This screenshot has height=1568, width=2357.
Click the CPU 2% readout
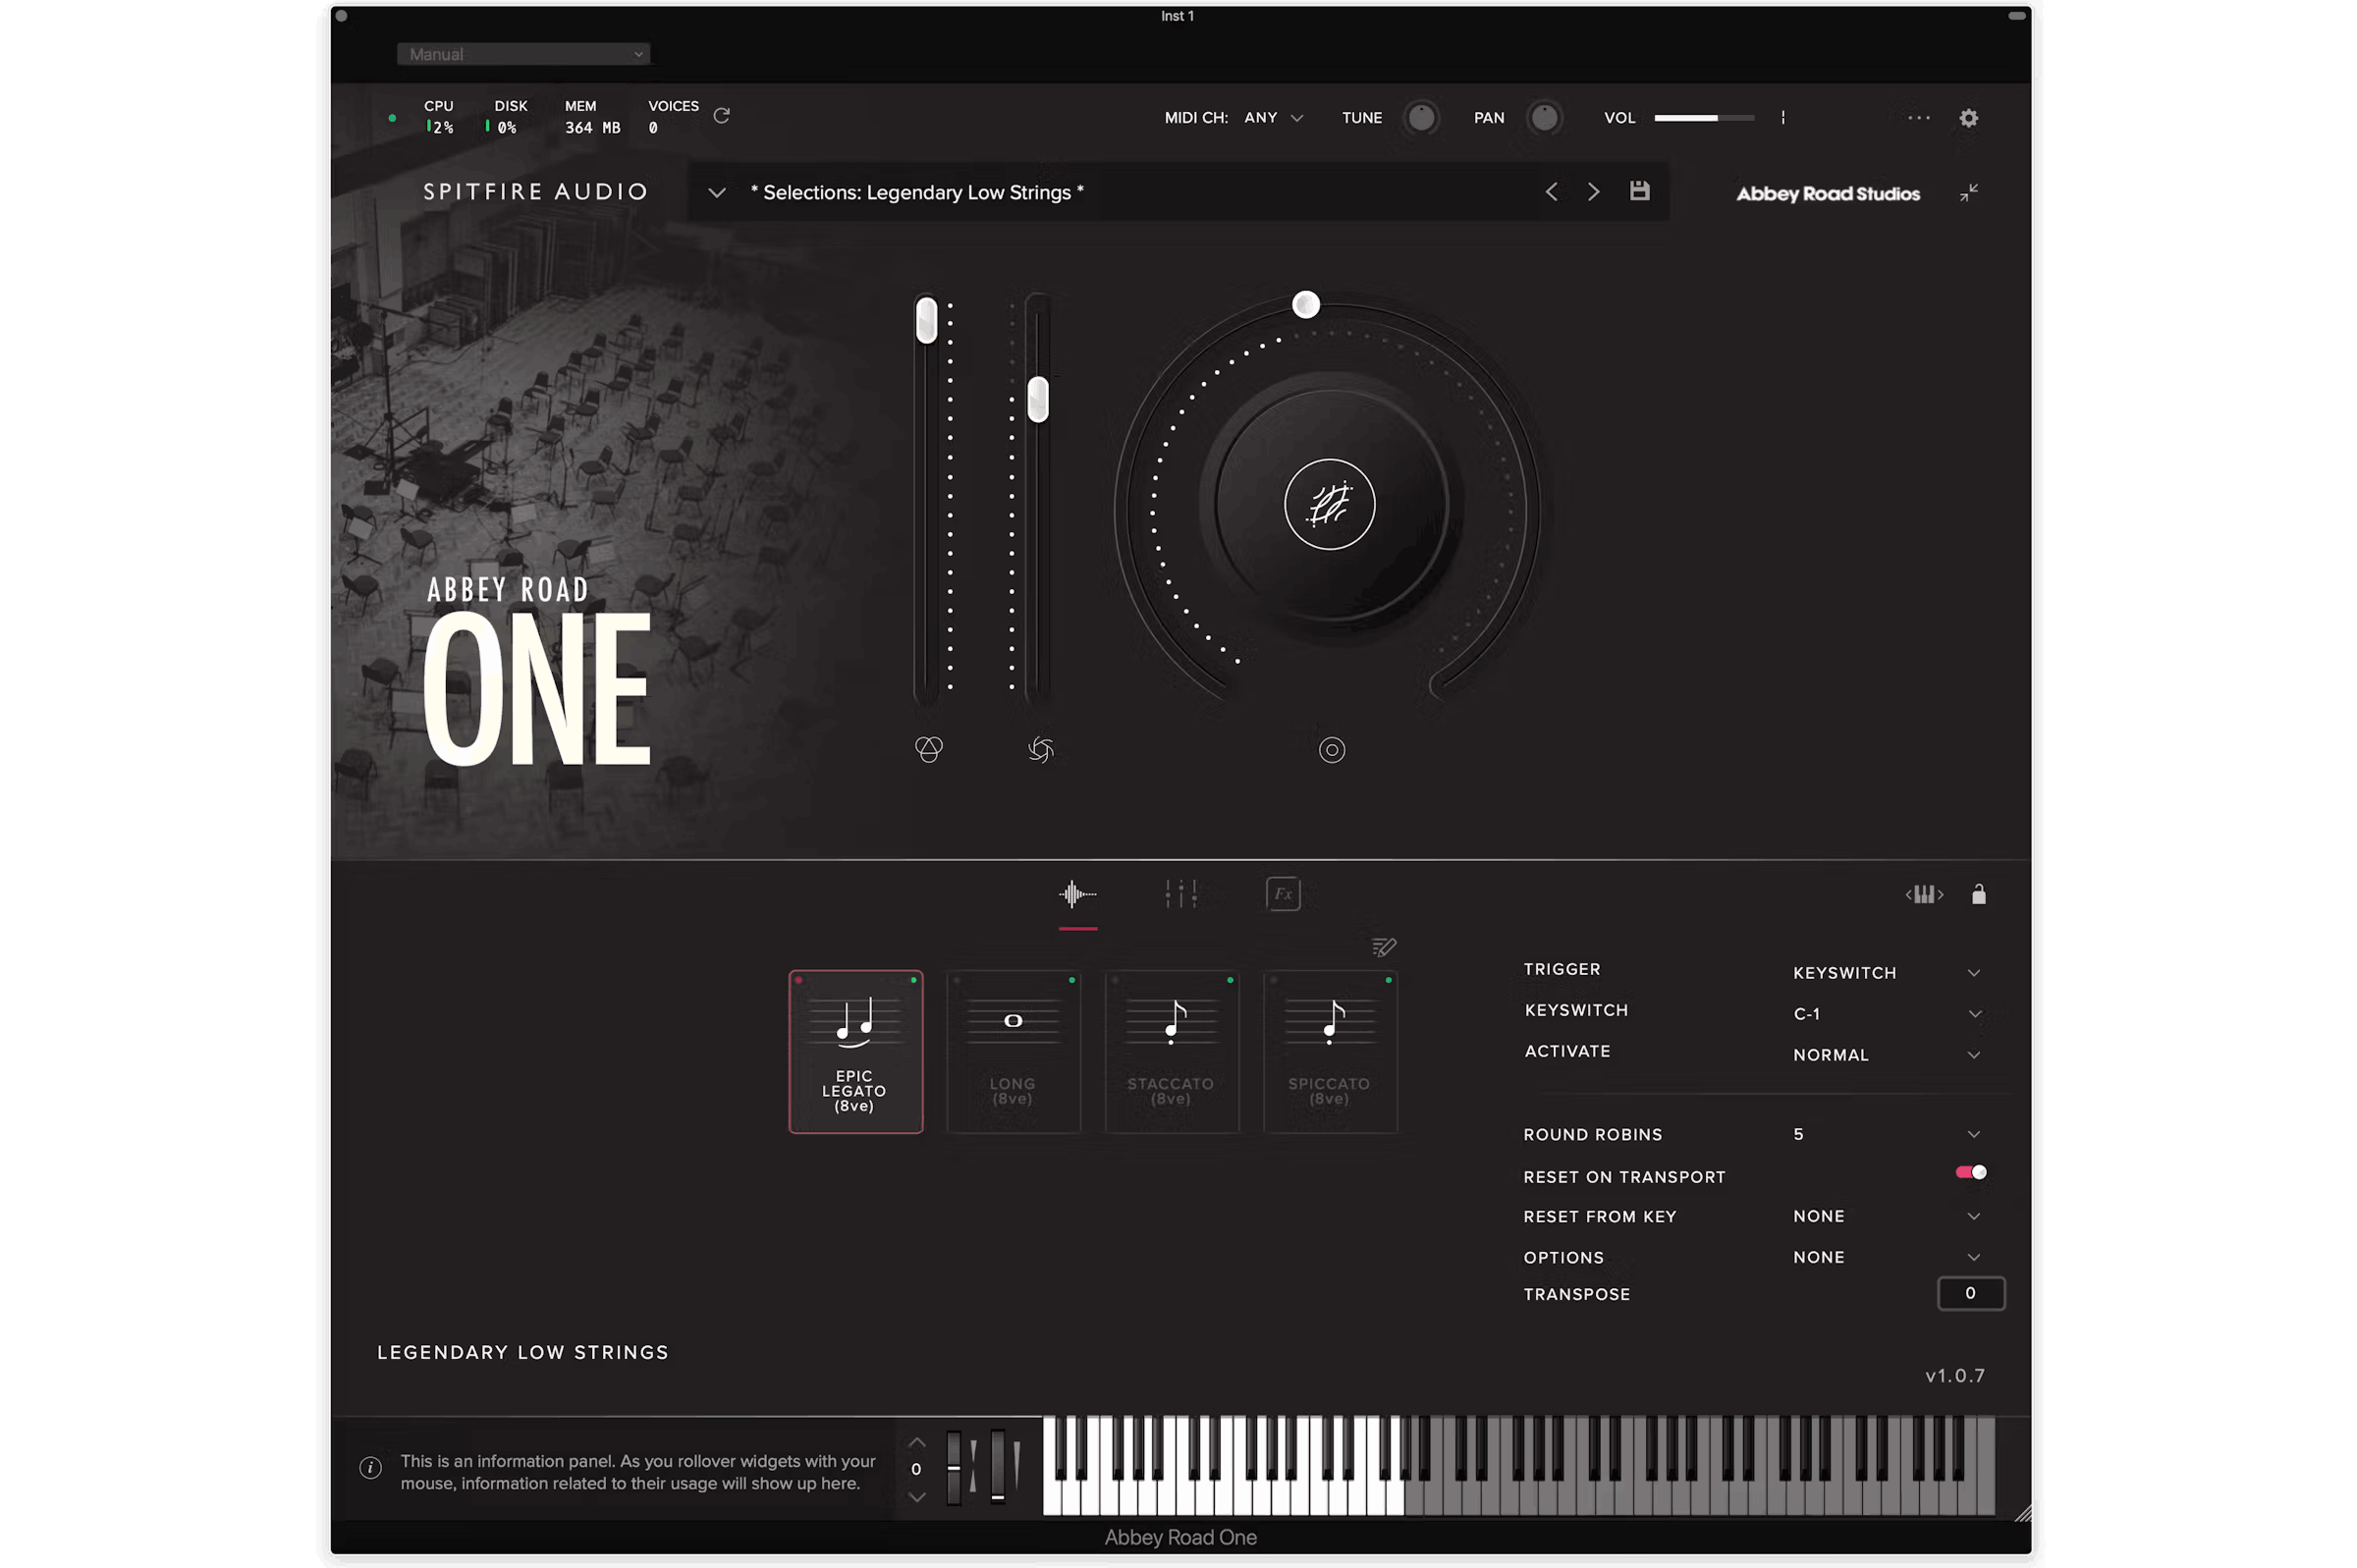point(439,117)
